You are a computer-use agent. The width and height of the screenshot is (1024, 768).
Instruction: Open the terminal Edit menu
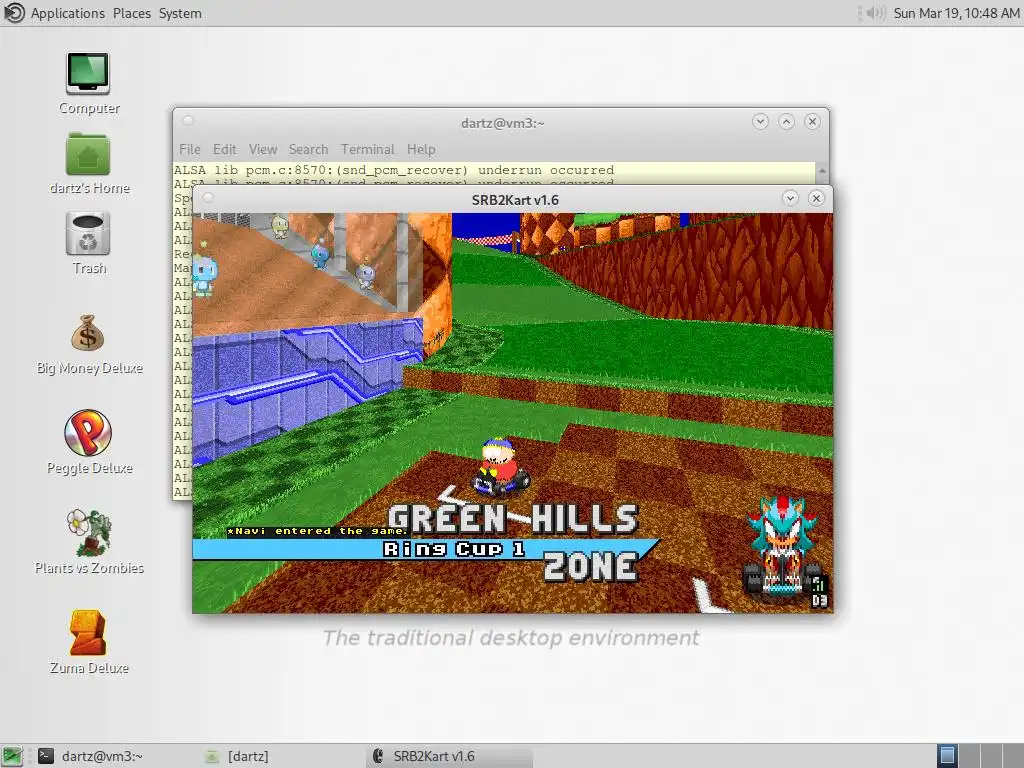[x=225, y=150]
